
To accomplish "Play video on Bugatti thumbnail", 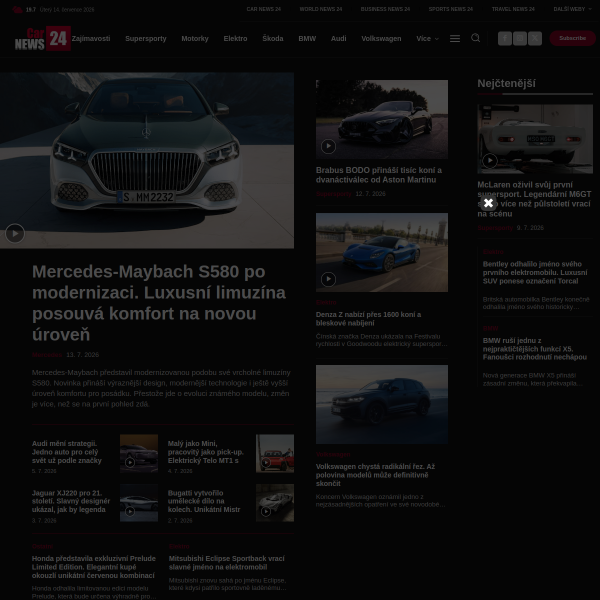I will pos(266,511).
